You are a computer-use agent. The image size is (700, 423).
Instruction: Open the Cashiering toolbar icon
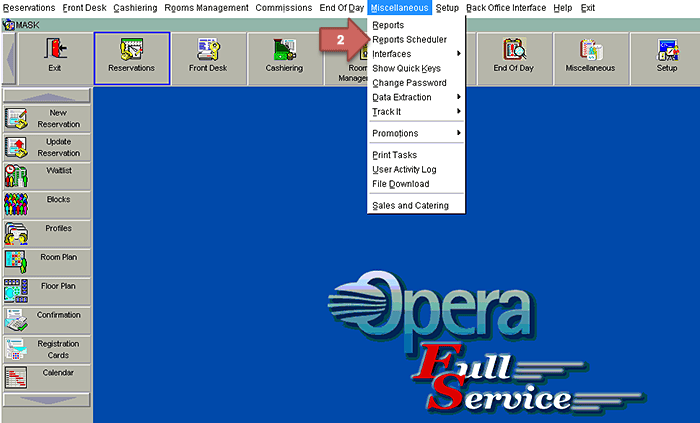[285, 57]
